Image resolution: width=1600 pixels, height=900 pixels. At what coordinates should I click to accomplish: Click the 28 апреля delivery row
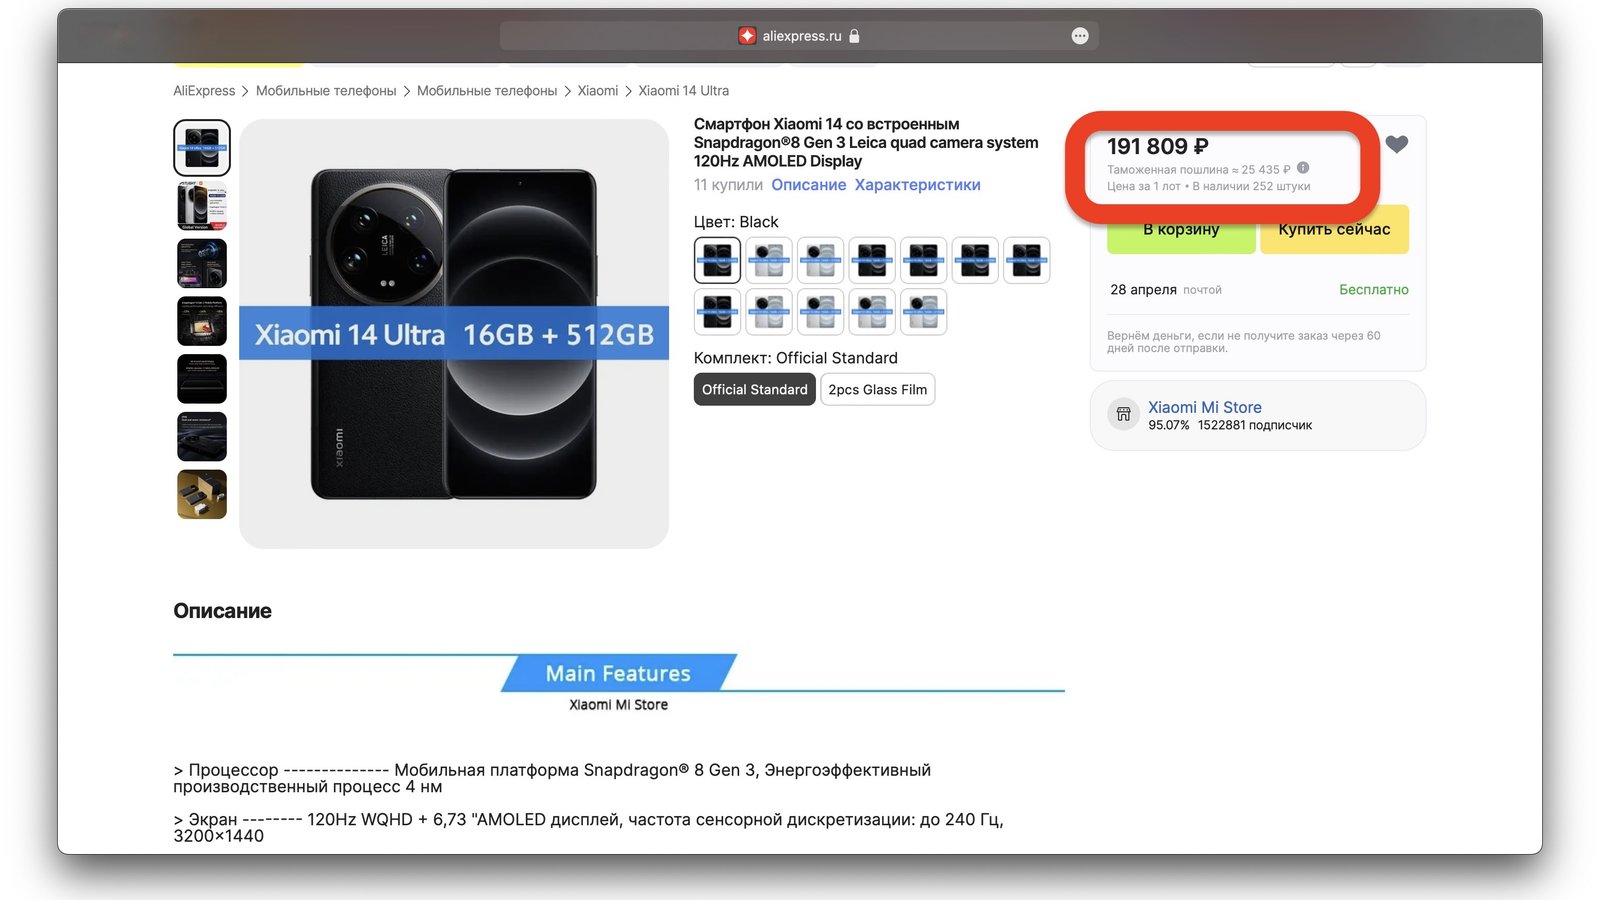[1259, 290]
